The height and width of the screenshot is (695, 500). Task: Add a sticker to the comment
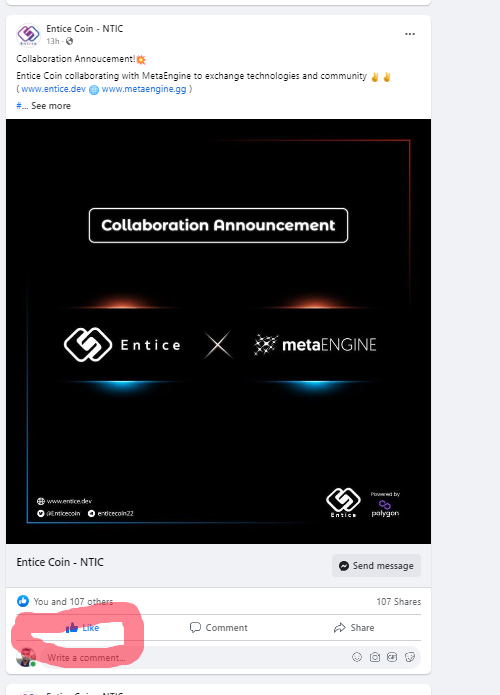point(410,657)
